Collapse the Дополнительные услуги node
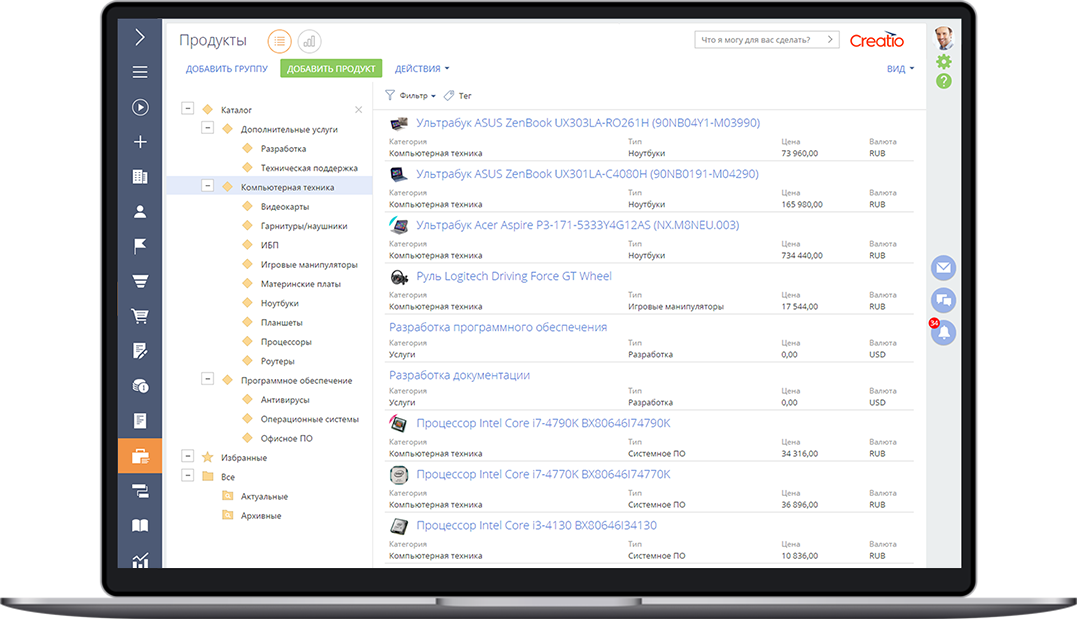 pyautogui.click(x=207, y=128)
